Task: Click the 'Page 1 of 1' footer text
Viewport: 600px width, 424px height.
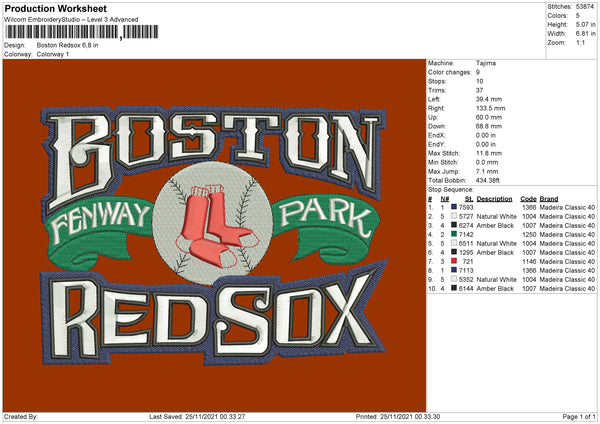Action: click(579, 417)
